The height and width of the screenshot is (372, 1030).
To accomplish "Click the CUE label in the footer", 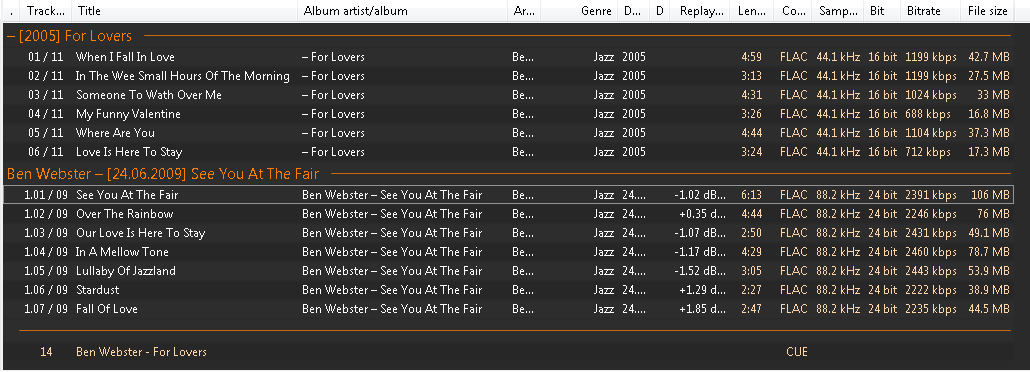I will (x=797, y=352).
